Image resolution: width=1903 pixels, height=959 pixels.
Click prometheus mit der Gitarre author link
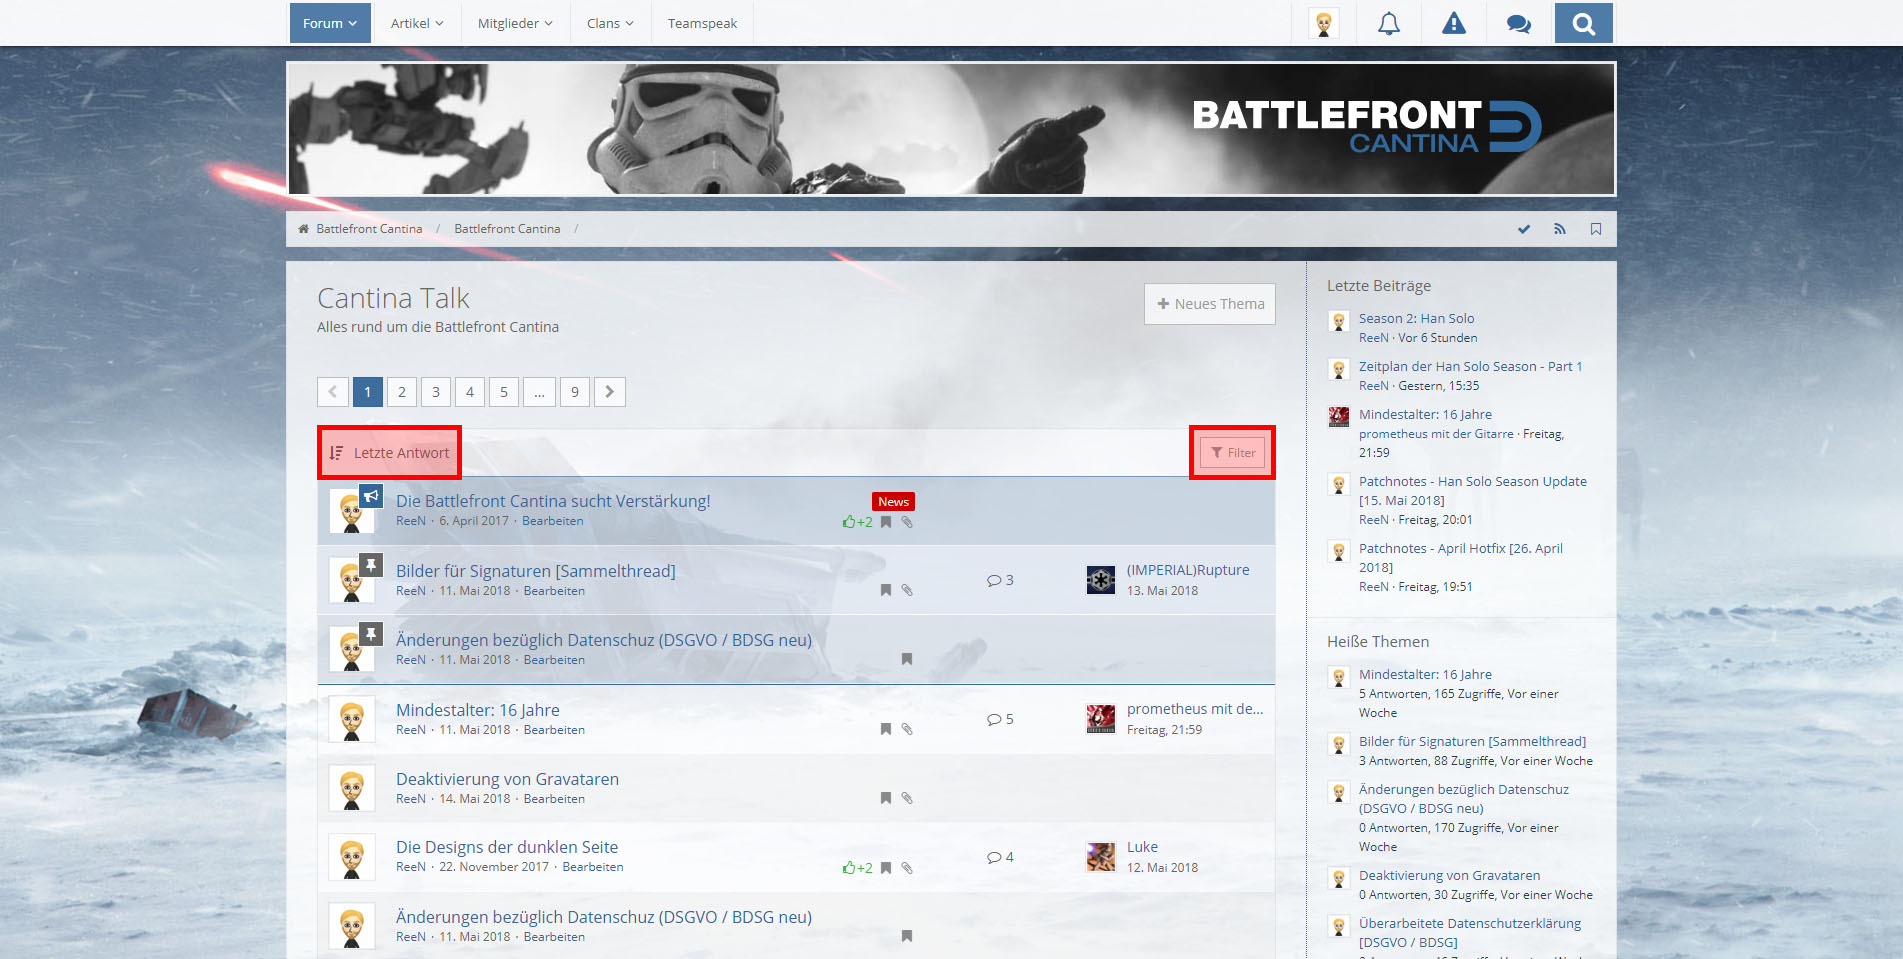point(1436,434)
